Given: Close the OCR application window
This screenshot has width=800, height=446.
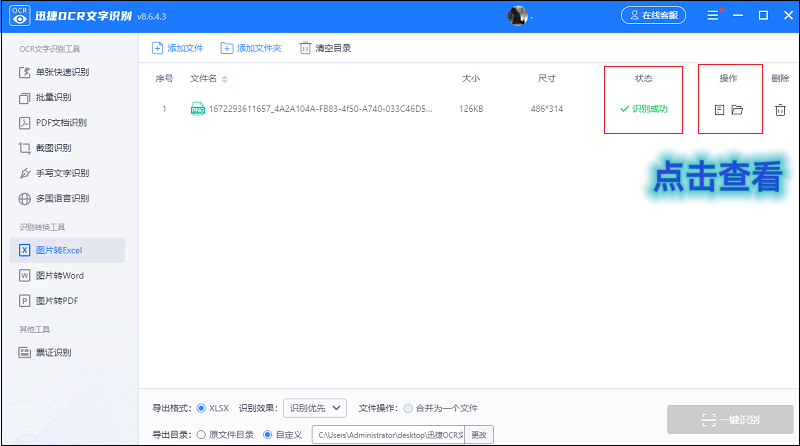Looking at the screenshot, I should (788, 15).
